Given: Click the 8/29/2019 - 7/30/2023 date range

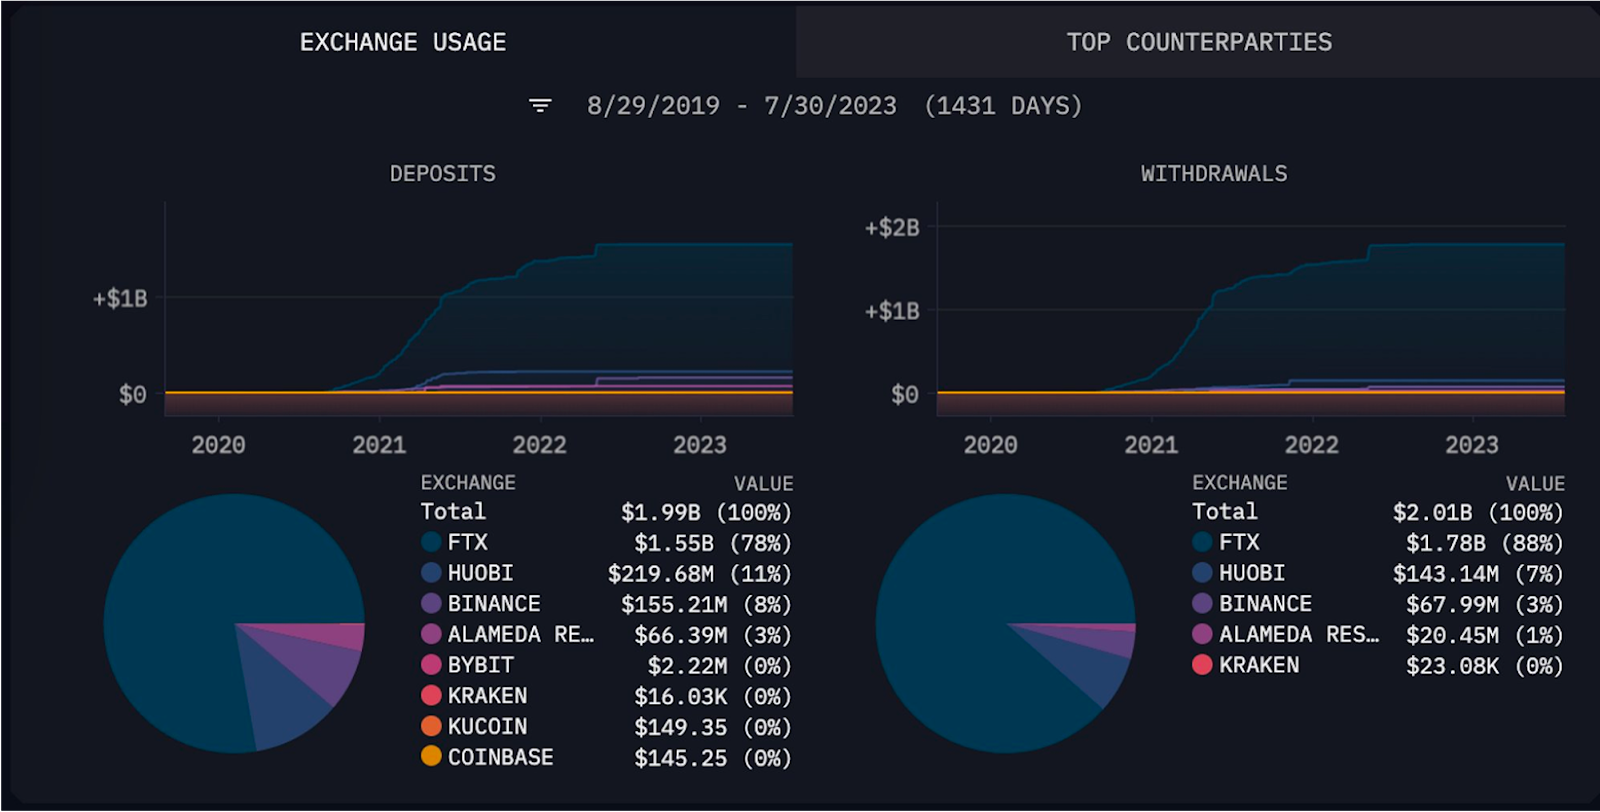Looking at the screenshot, I should (x=742, y=105).
